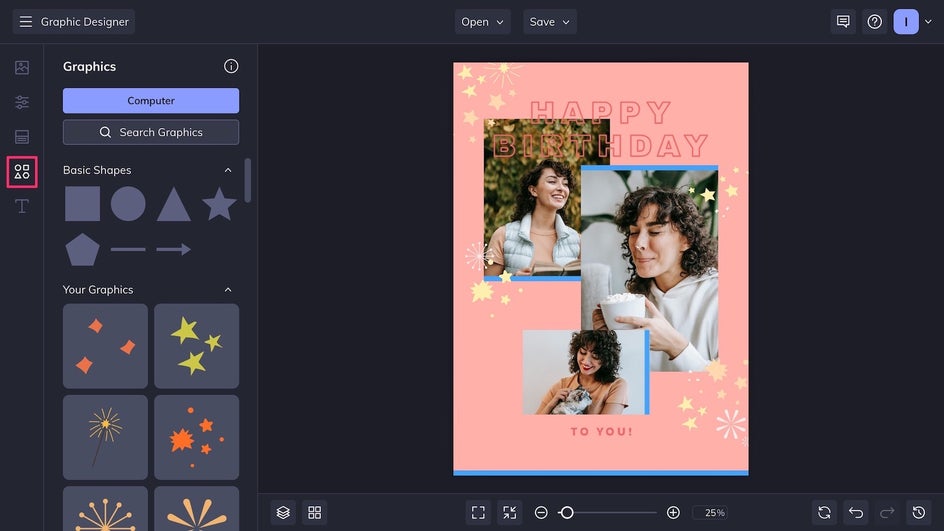
Task: Open the Layers panel icon
Action: [x=283, y=512]
